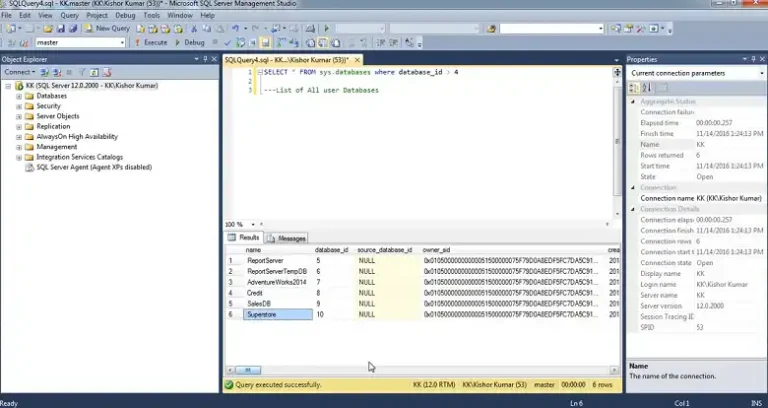Screen dimensions: 768x408
Task: Click the Disconnect icon in Object Explorer
Action: point(57,72)
